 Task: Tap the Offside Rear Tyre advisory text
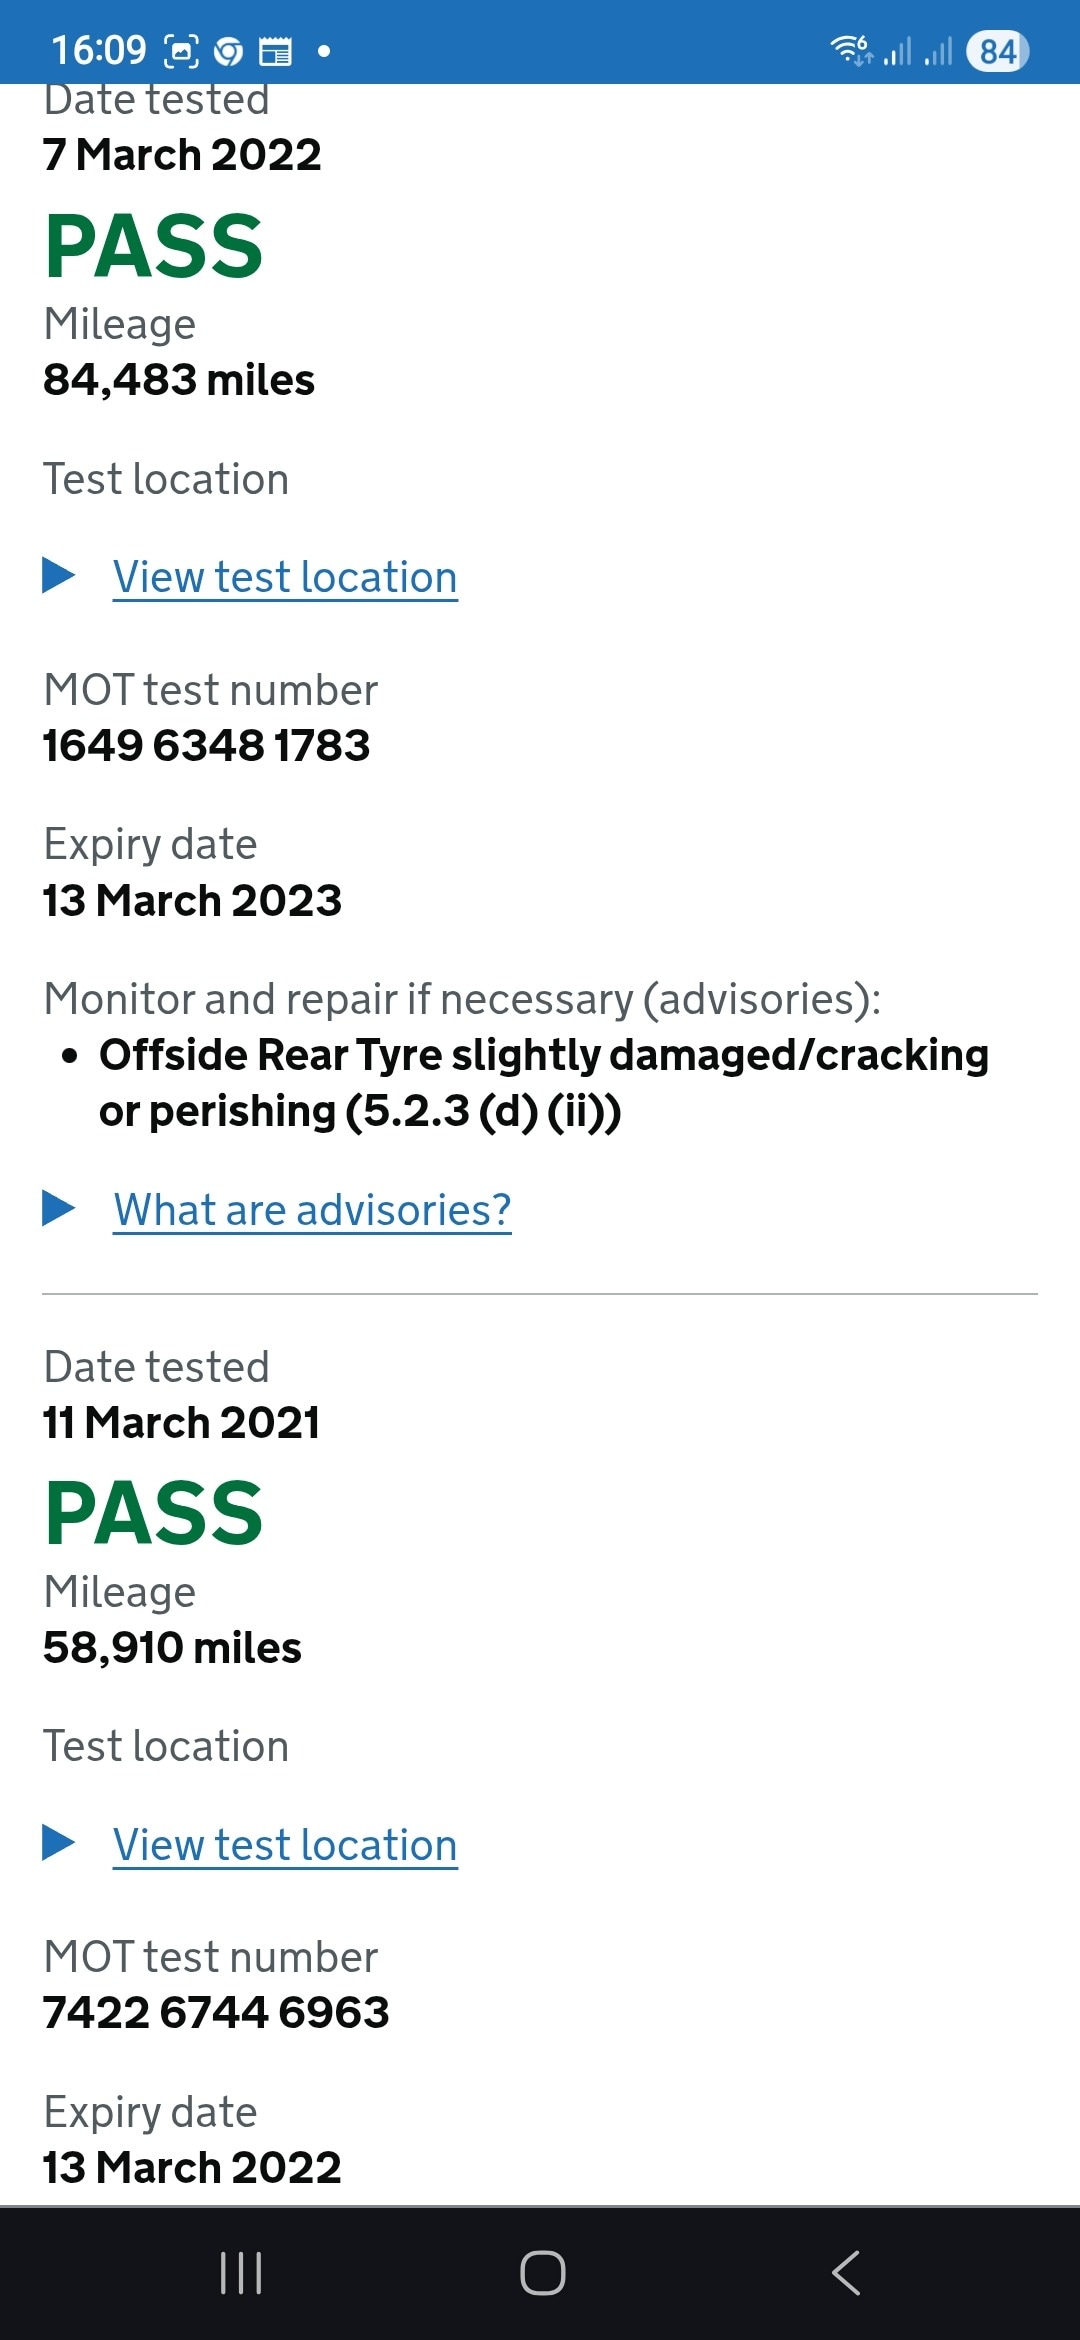pyautogui.click(x=543, y=1082)
